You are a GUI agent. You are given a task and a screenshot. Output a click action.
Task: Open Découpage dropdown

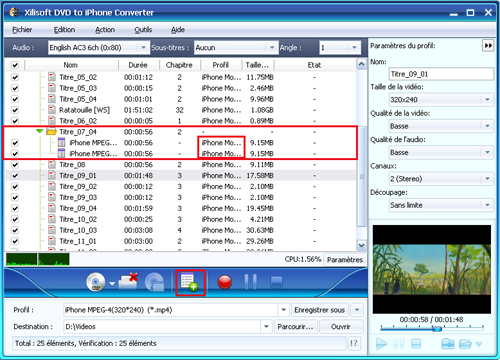pos(487,205)
